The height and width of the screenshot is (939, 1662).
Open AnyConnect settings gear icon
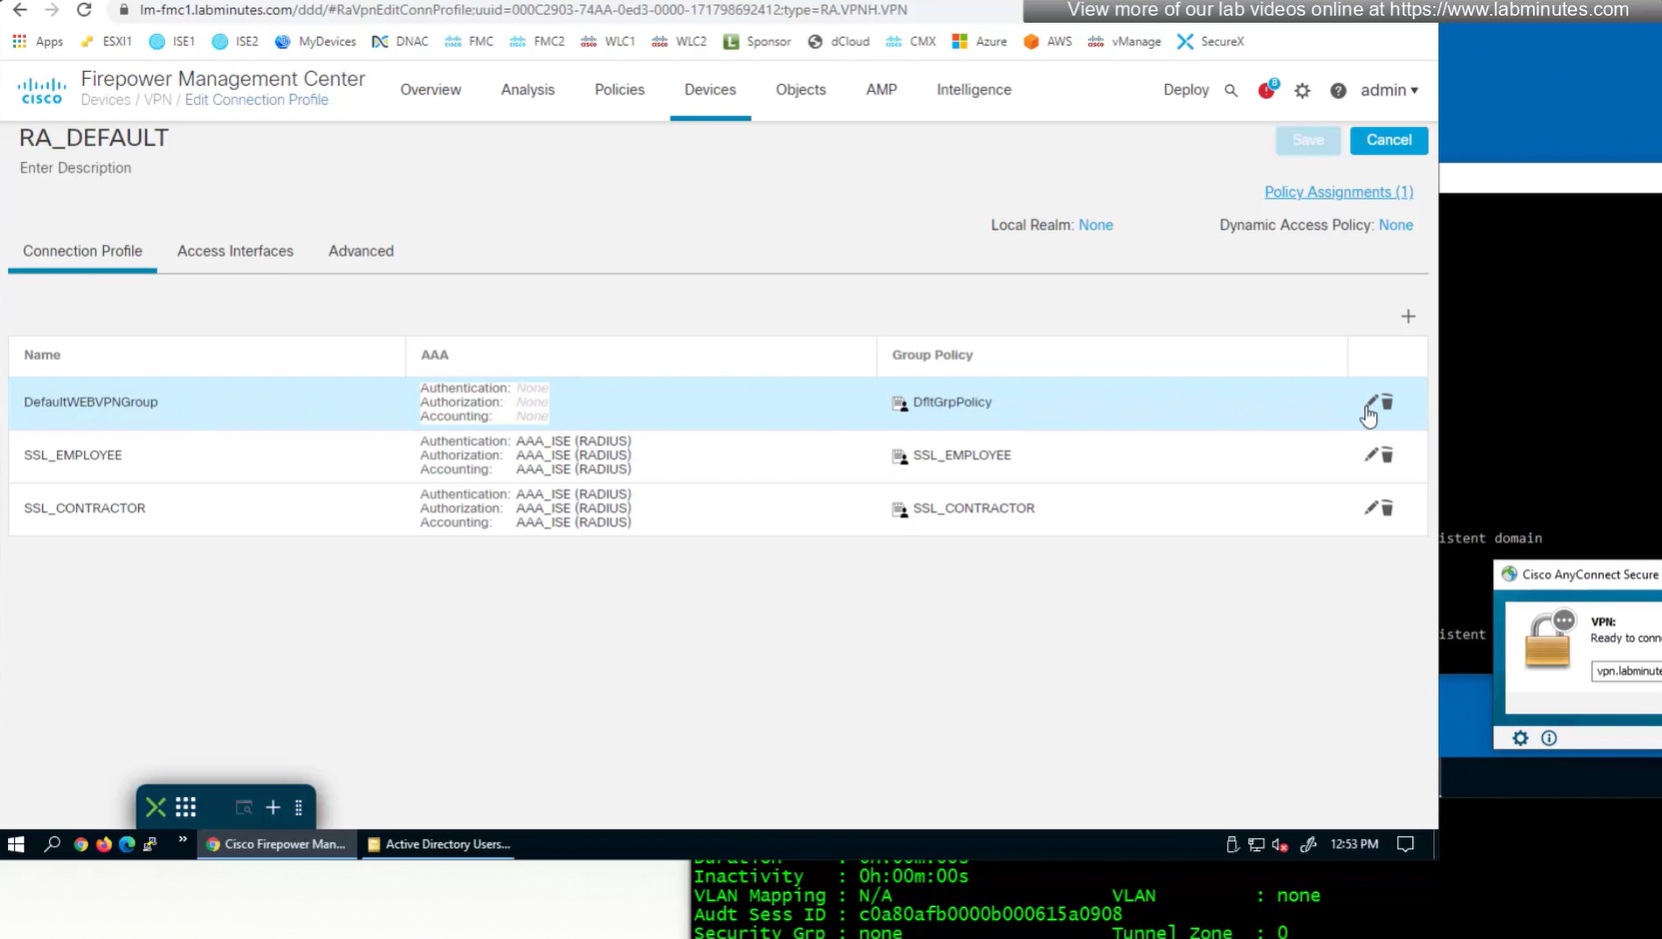click(x=1520, y=738)
